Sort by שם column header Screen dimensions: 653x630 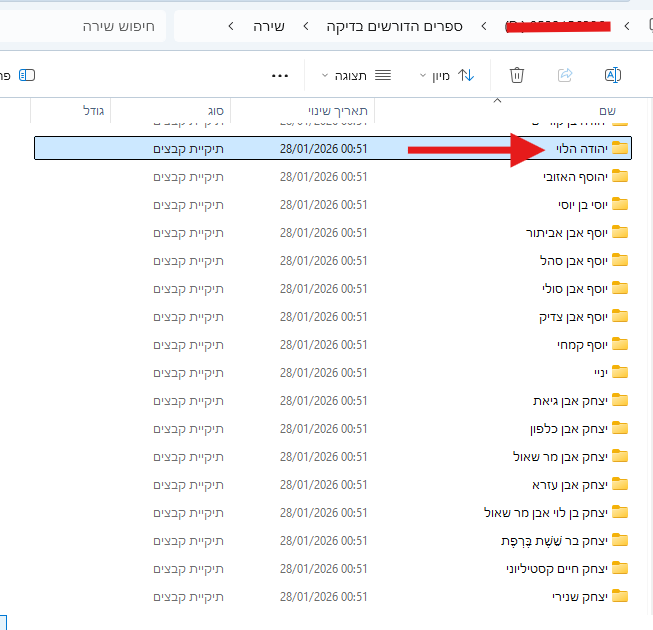[x=607, y=110]
